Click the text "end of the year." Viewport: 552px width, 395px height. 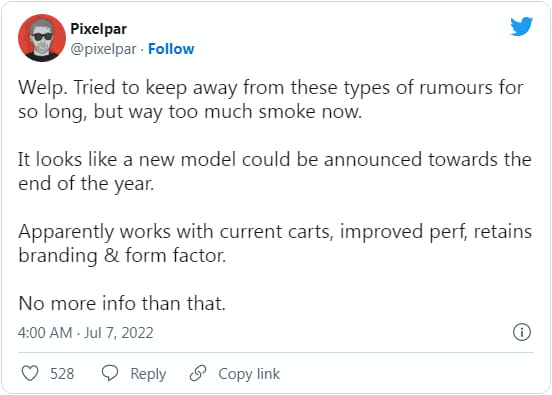86,184
